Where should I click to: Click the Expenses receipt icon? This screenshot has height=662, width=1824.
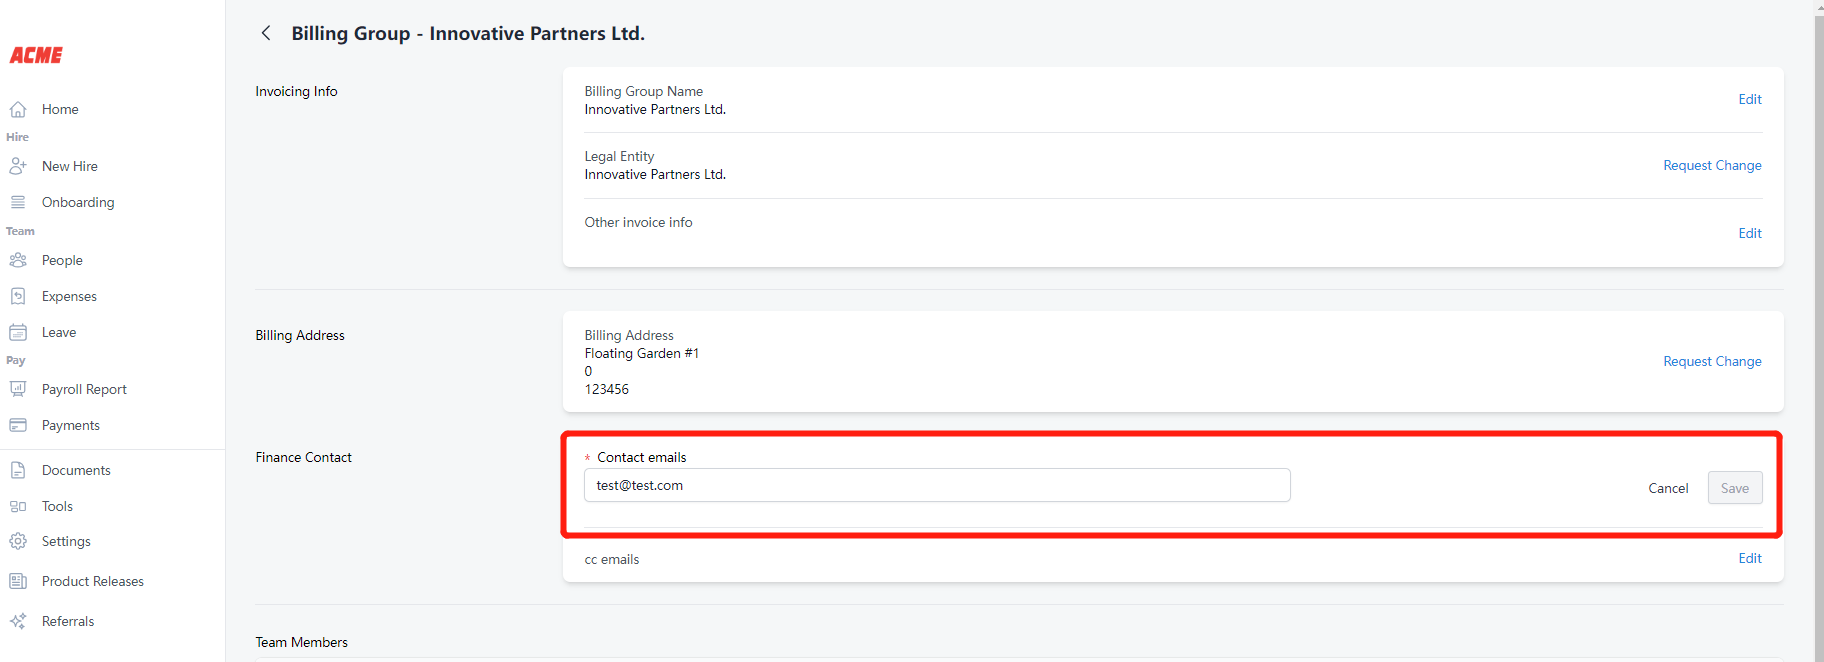[18, 296]
